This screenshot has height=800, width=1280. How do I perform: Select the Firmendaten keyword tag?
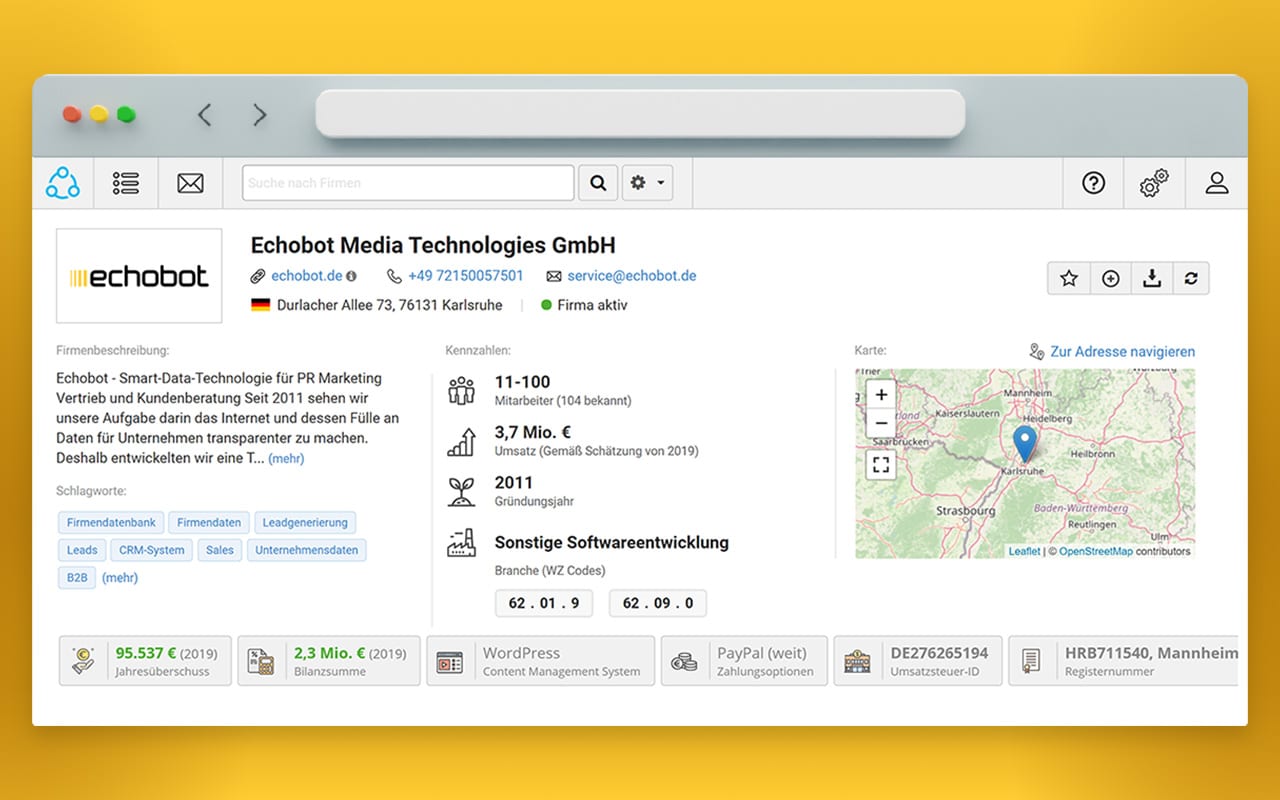pos(210,523)
